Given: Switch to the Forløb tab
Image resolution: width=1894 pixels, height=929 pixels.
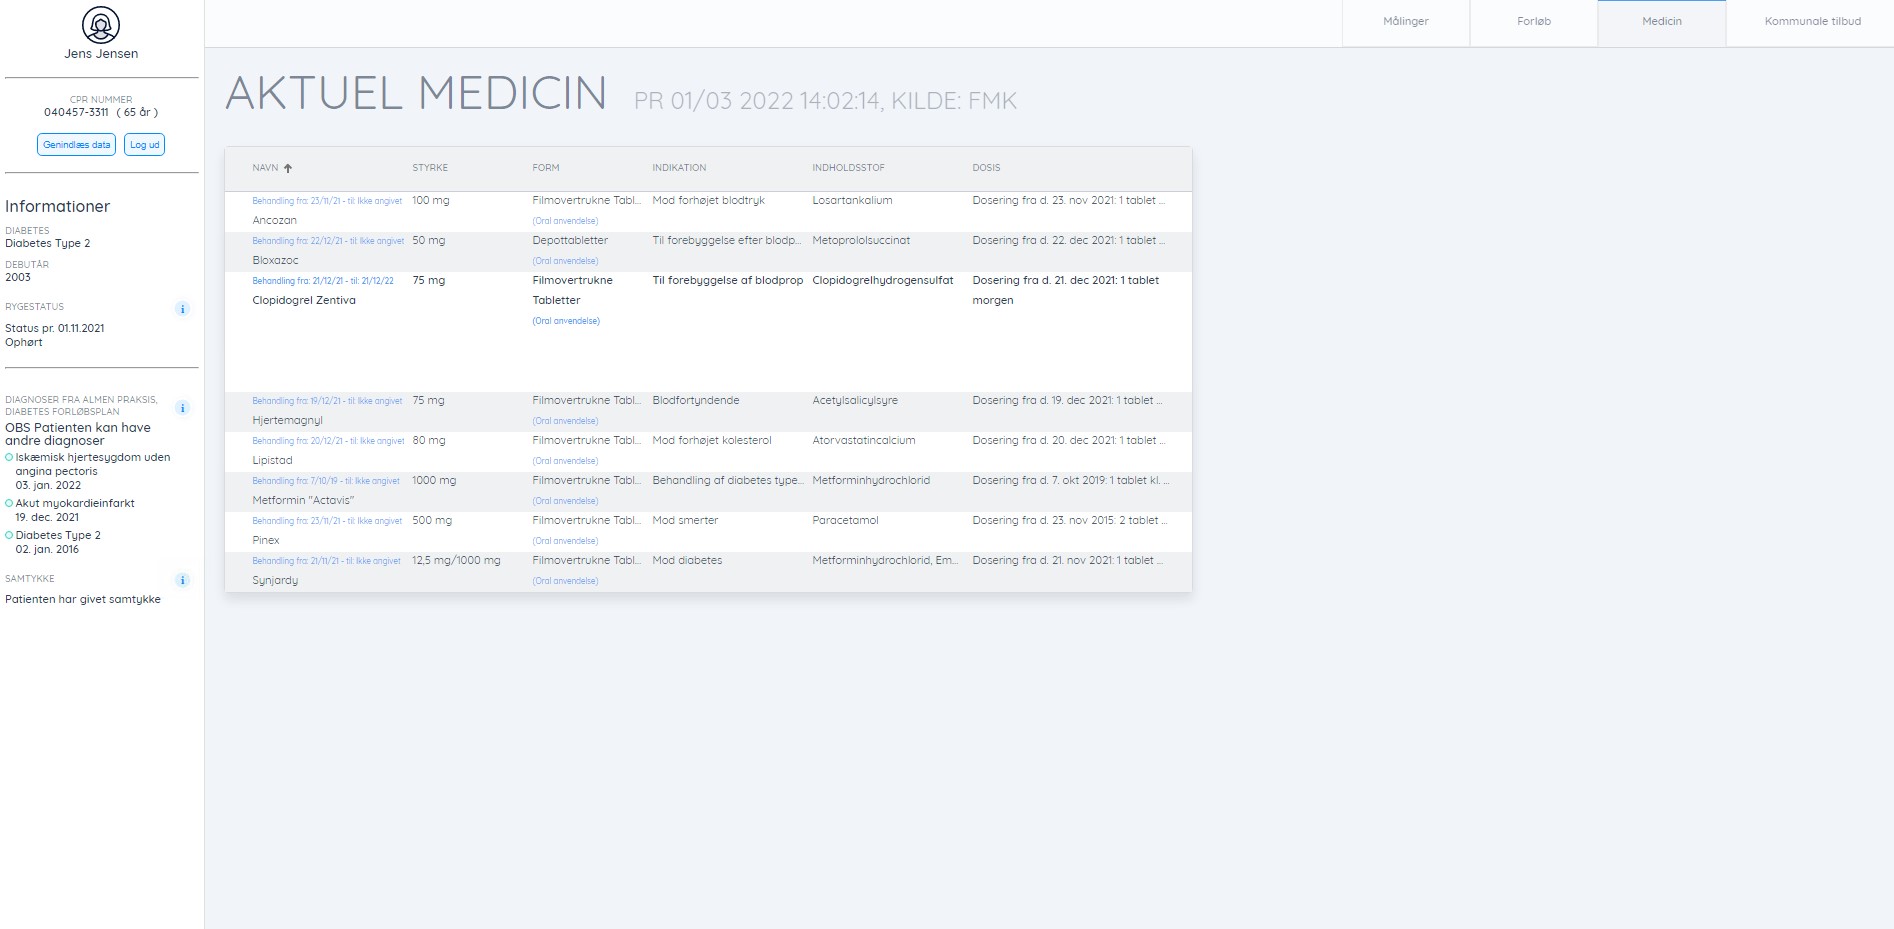Looking at the screenshot, I should [1533, 22].
